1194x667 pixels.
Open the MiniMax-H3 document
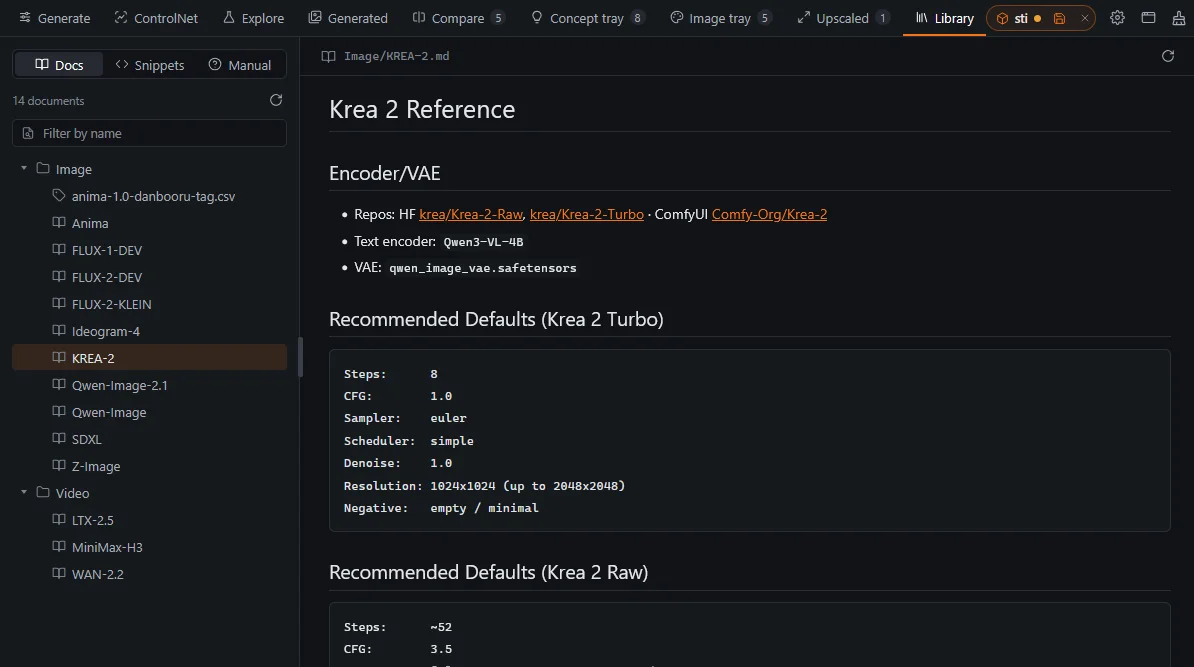[x=149, y=547]
